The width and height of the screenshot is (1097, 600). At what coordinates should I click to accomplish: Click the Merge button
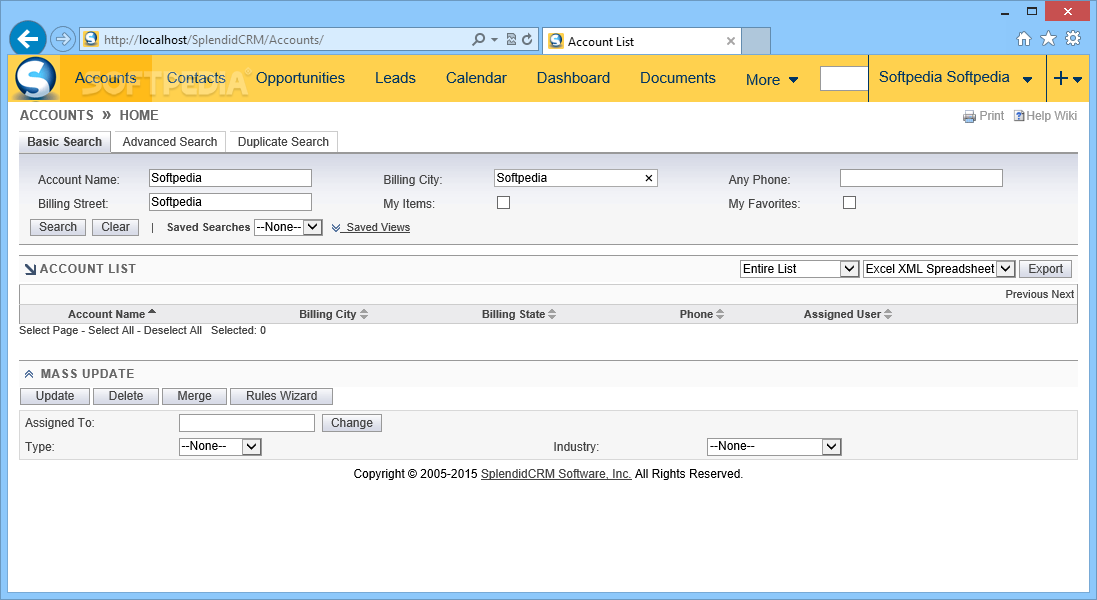pos(194,397)
